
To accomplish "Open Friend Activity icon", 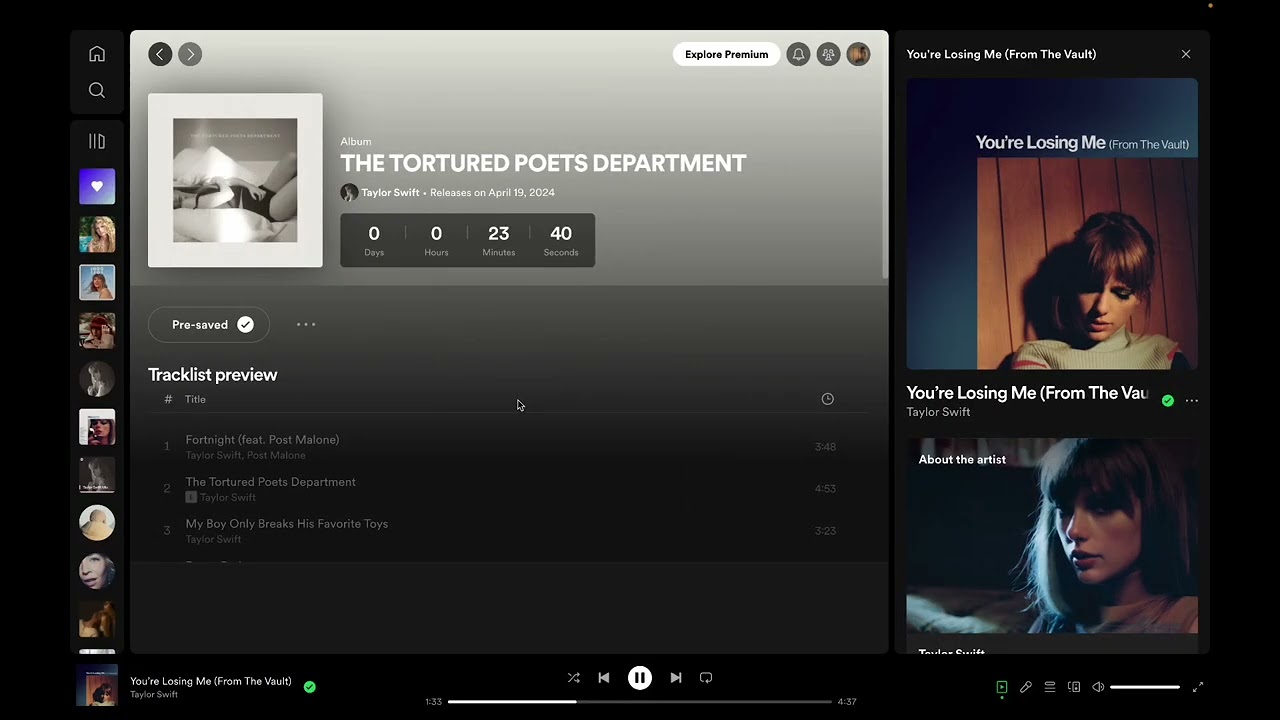I will point(828,55).
